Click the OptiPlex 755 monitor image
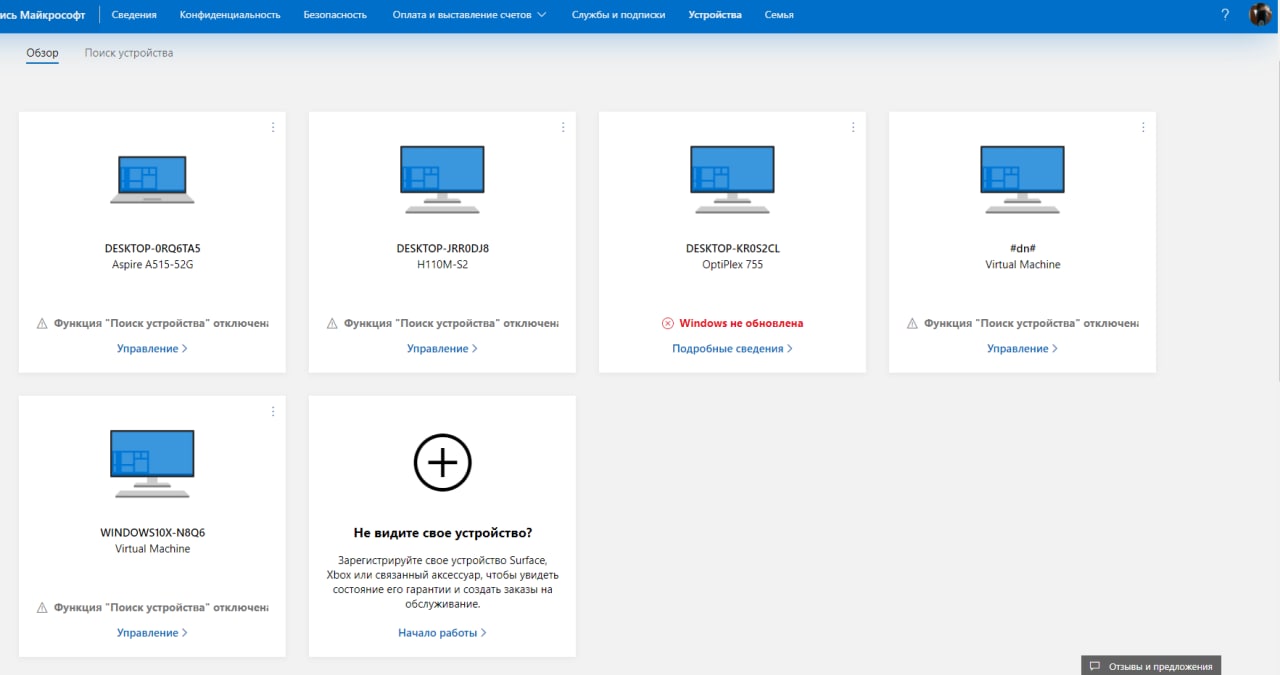The width and height of the screenshot is (1280, 675). point(732,180)
